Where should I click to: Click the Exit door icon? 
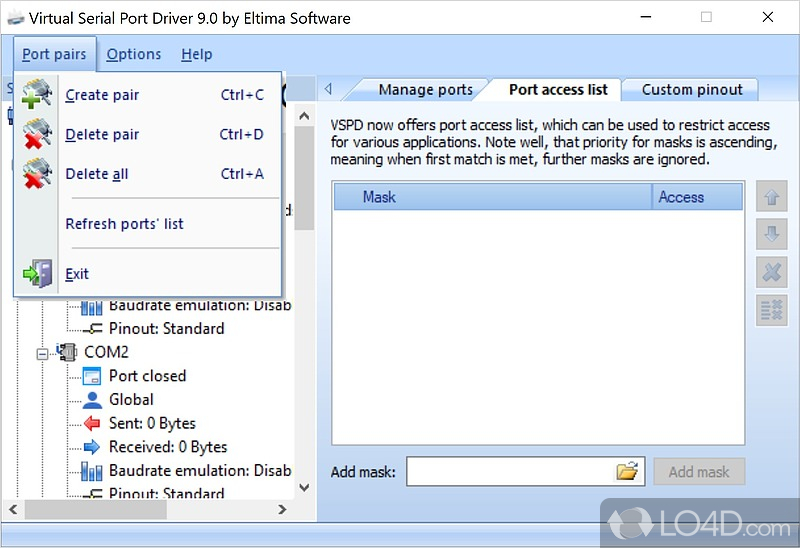37,273
